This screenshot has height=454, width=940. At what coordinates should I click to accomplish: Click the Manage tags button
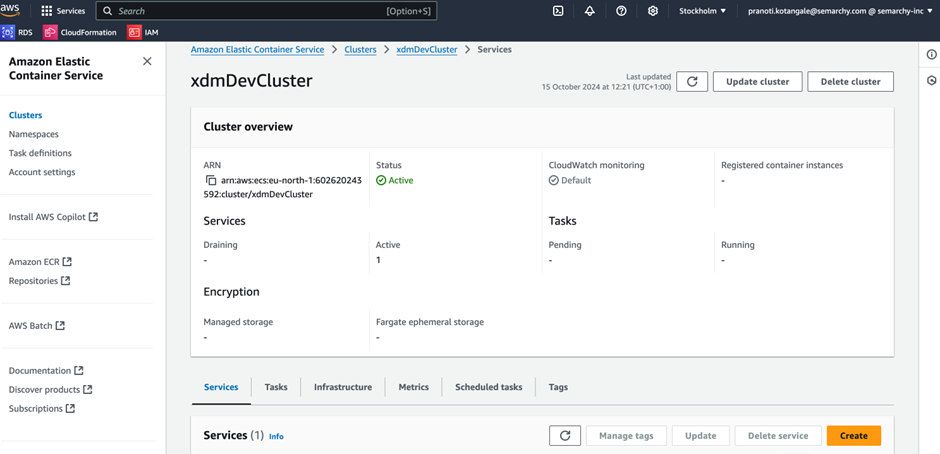[626, 435]
